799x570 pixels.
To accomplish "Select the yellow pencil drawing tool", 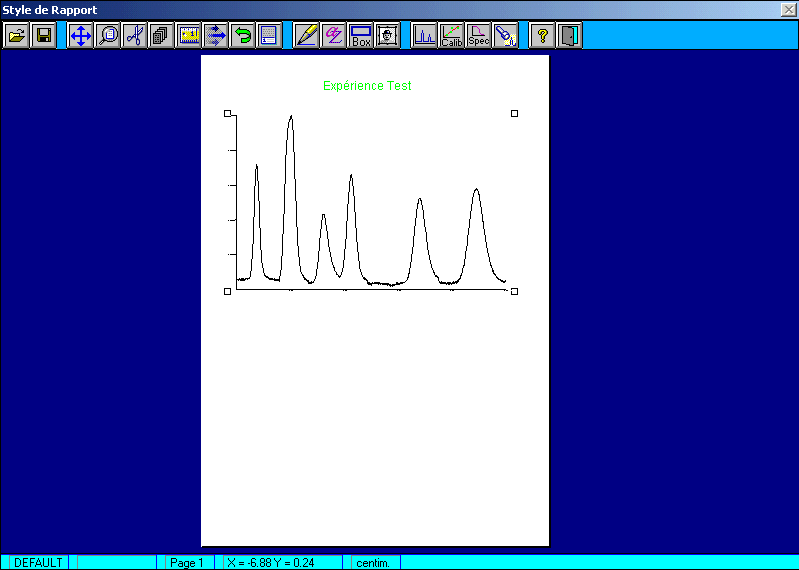I will (307, 36).
